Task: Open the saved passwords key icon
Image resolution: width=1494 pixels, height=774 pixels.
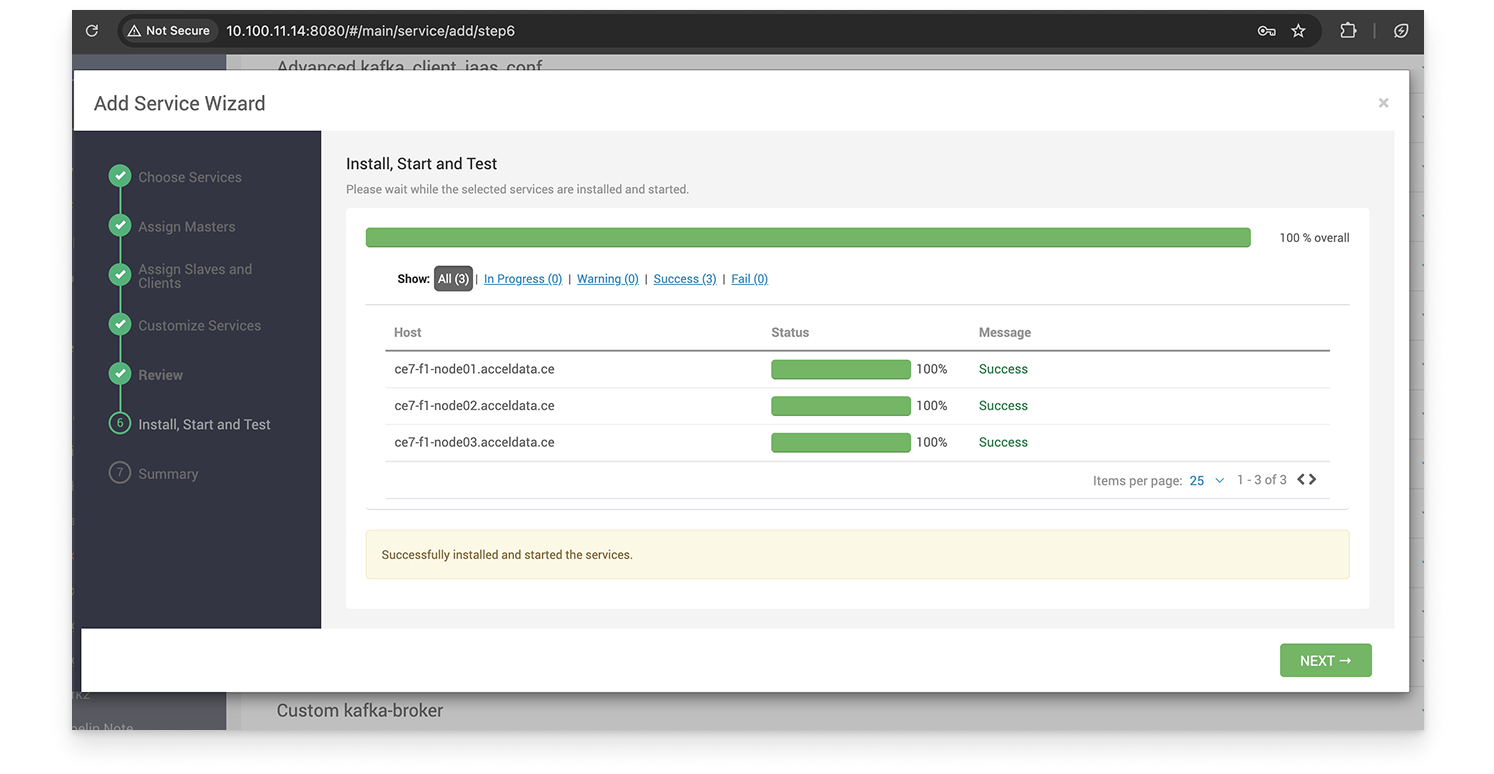Action: click(1266, 31)
